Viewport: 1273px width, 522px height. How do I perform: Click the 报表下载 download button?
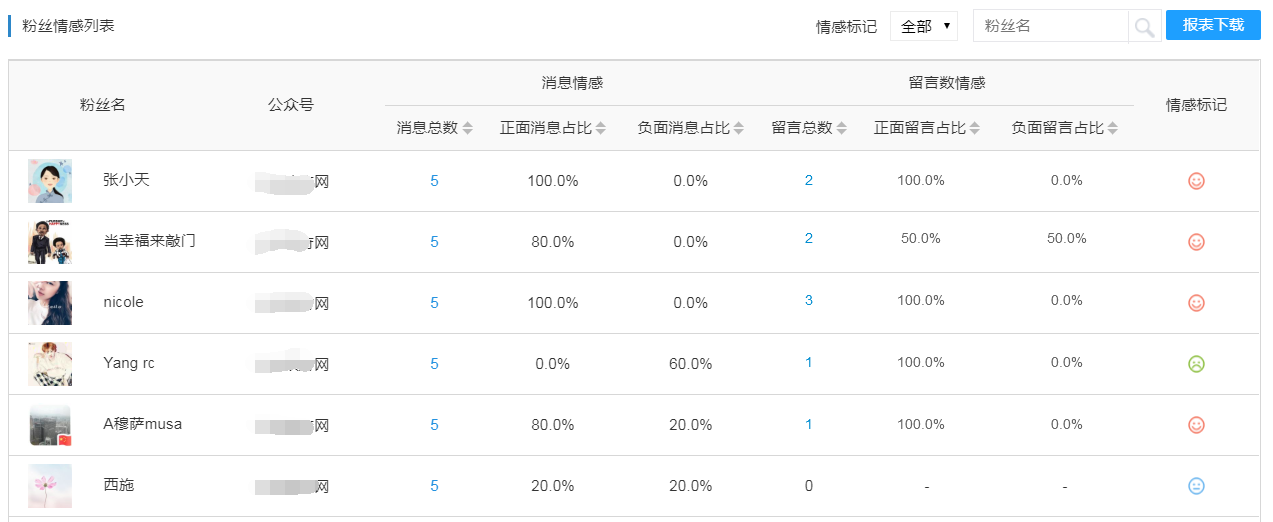[x=1213, y=25]
